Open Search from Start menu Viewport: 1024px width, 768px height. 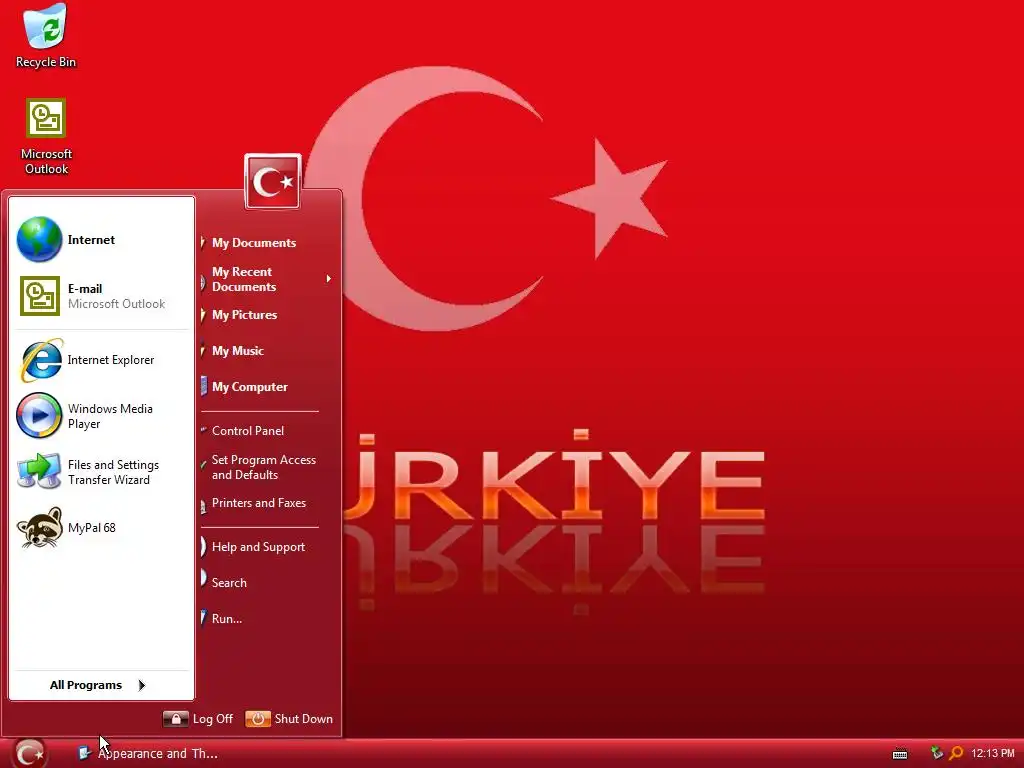[x=229, y=583]
